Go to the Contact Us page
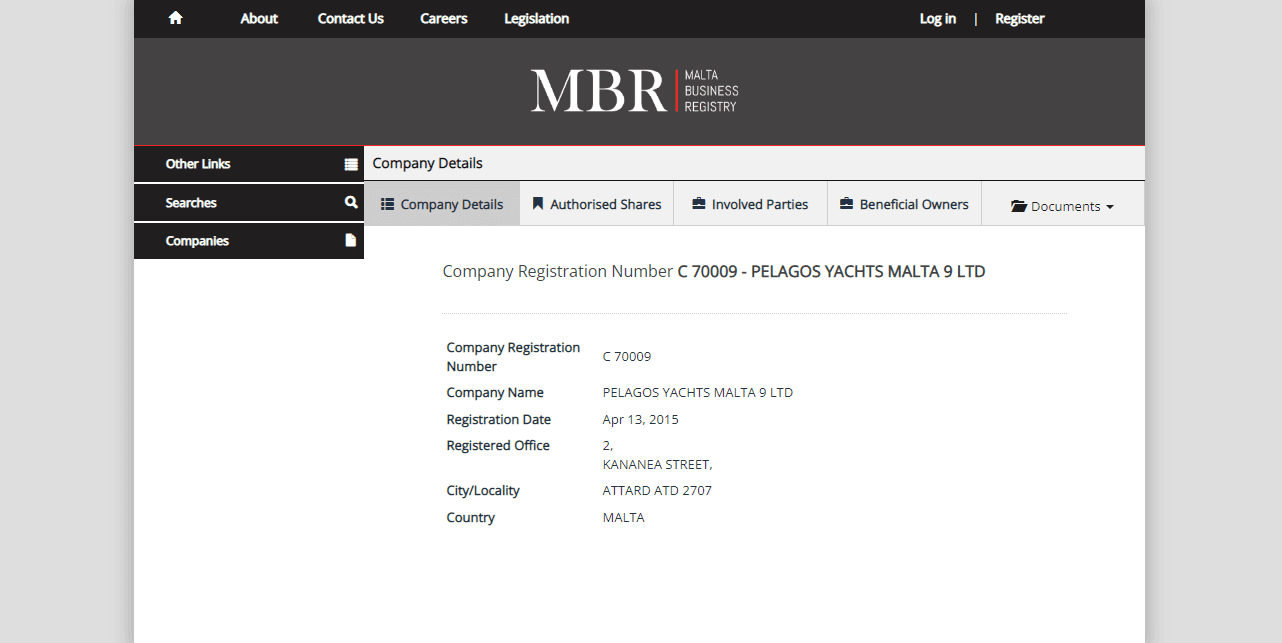Screen dimensions: 1282x643 pos(350,18)
